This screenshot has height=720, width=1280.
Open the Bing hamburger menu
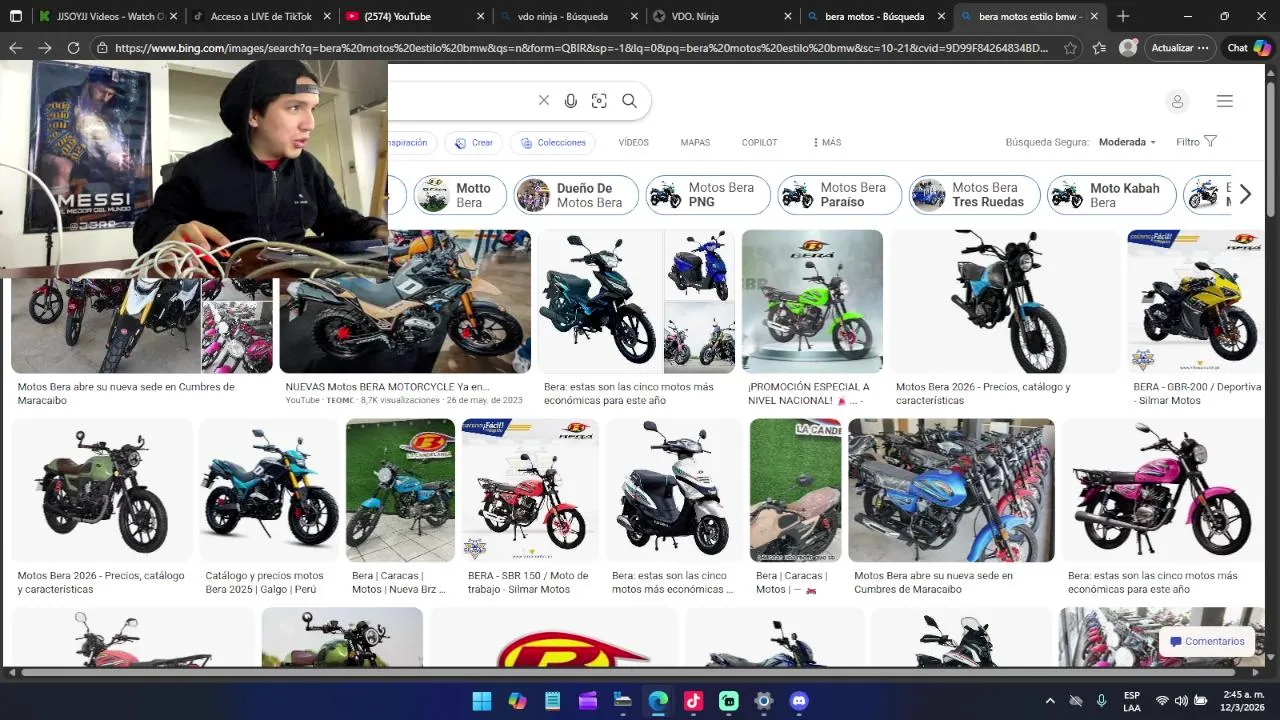pyautogui.click(x=1225, y=101)
